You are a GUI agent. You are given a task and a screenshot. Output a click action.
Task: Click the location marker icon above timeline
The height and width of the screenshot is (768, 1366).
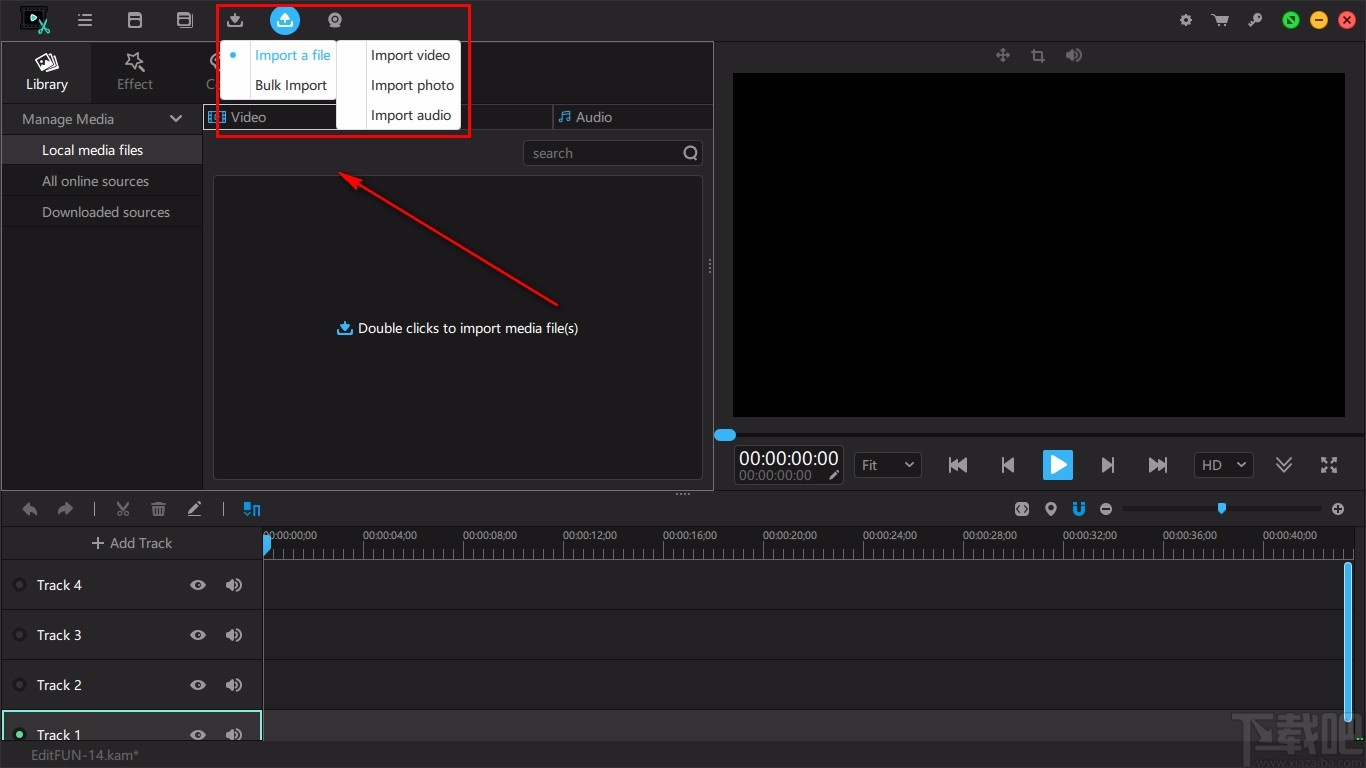1050,509
